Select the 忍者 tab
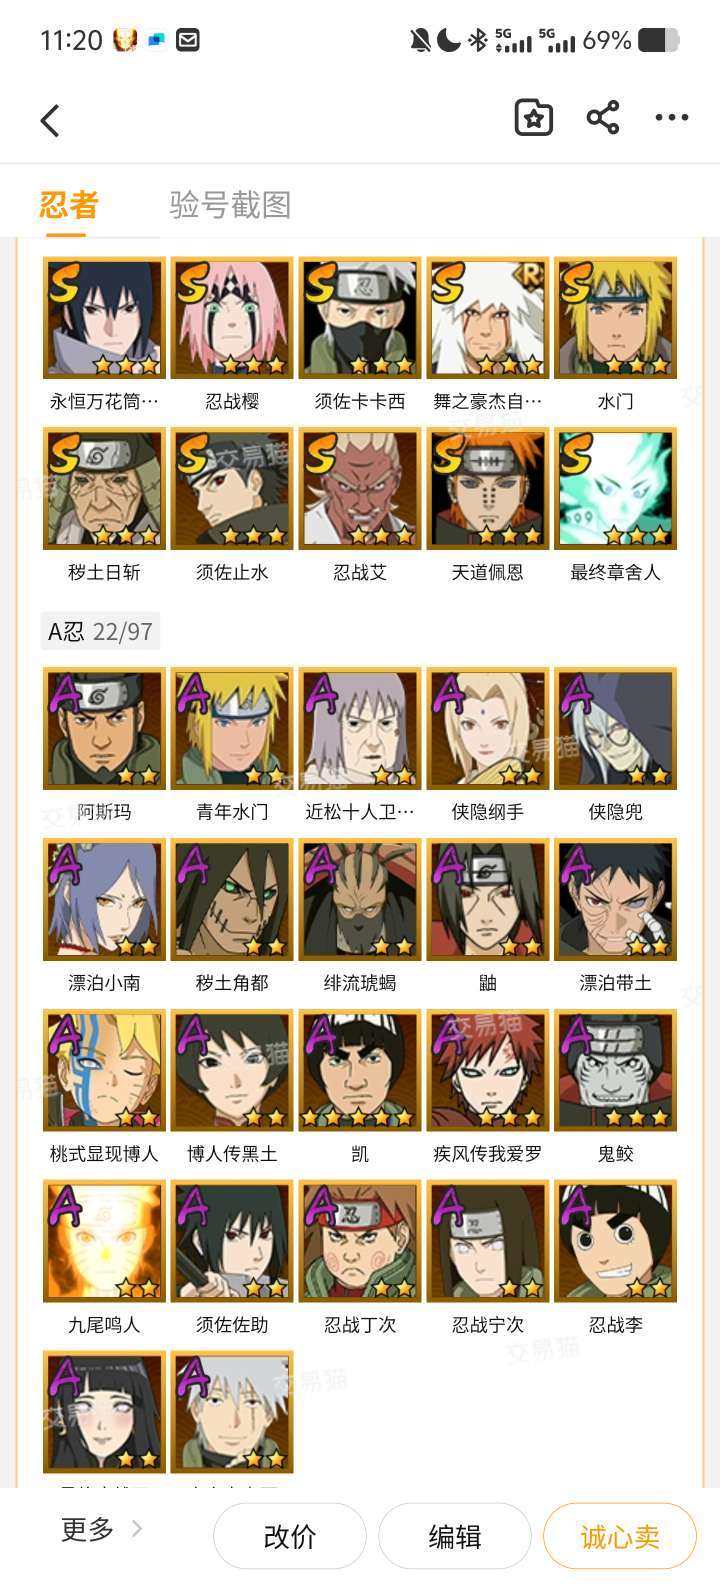Viewport: 720px width, 1584px height. point(69,205)
